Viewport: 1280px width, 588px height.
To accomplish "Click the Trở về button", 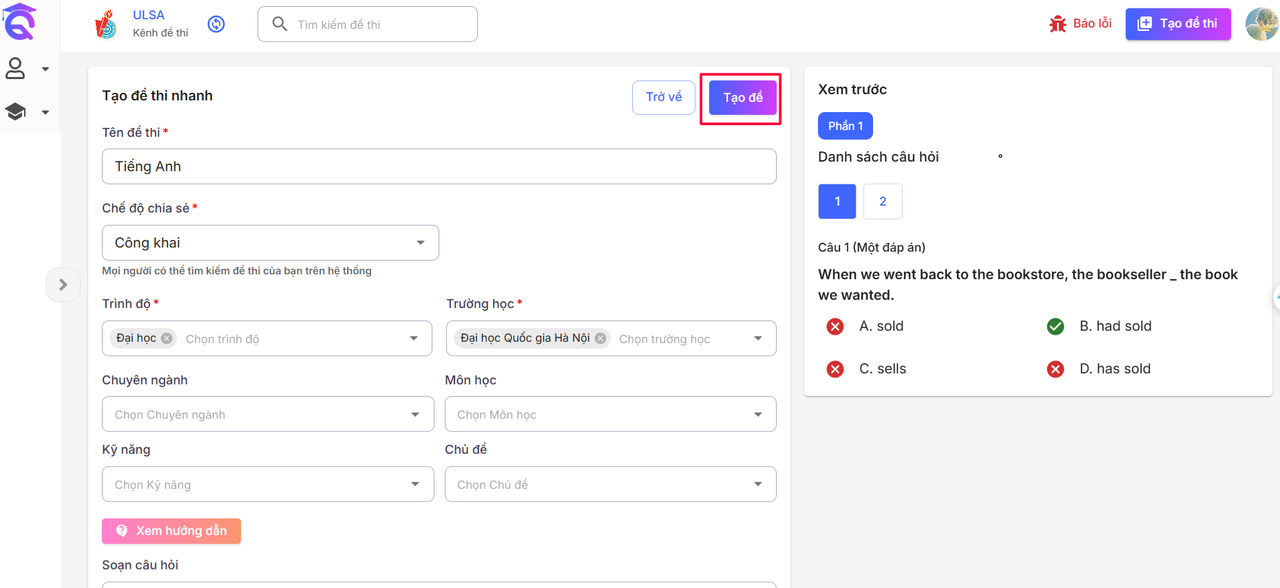I will [663, 97].
